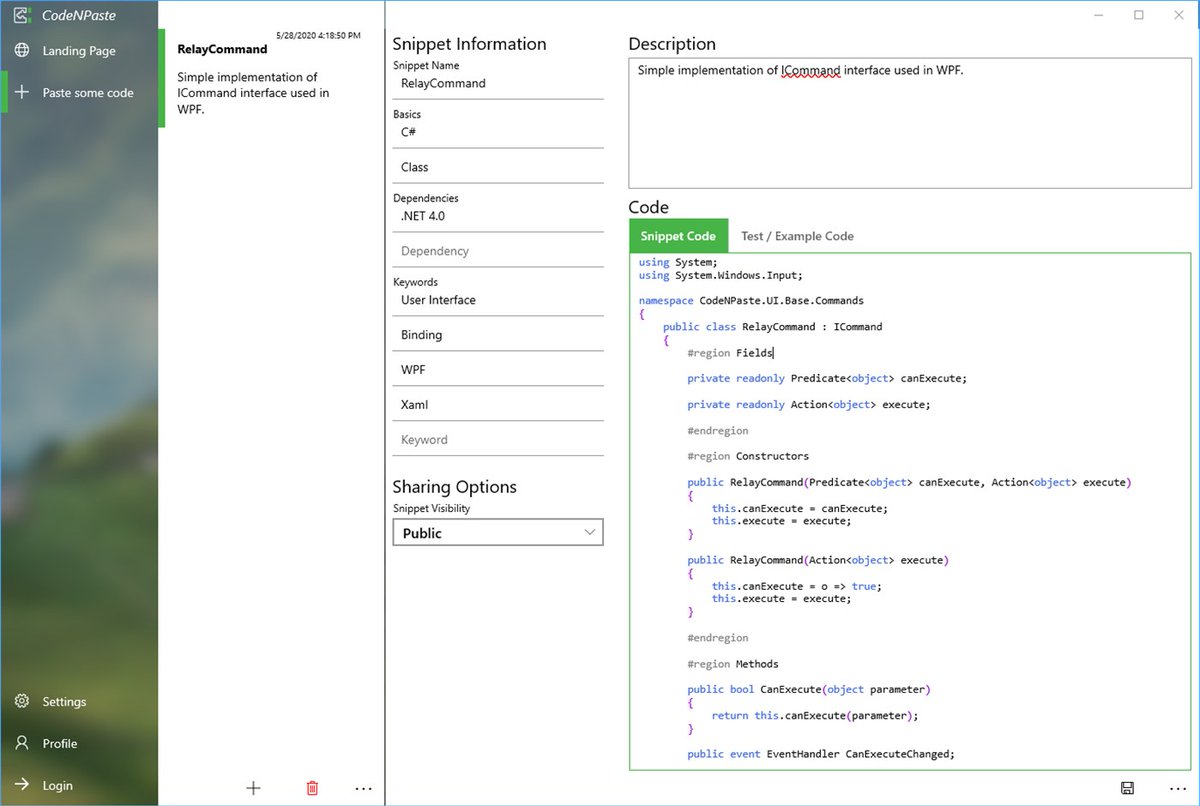
Task: Delete snippet with the red trash icon
Action: [312, 788]
